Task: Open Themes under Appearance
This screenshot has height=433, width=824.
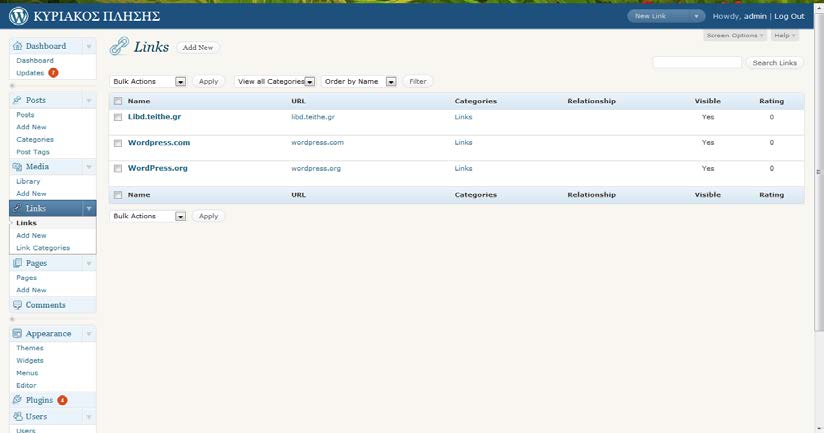Action: [29, 348]
